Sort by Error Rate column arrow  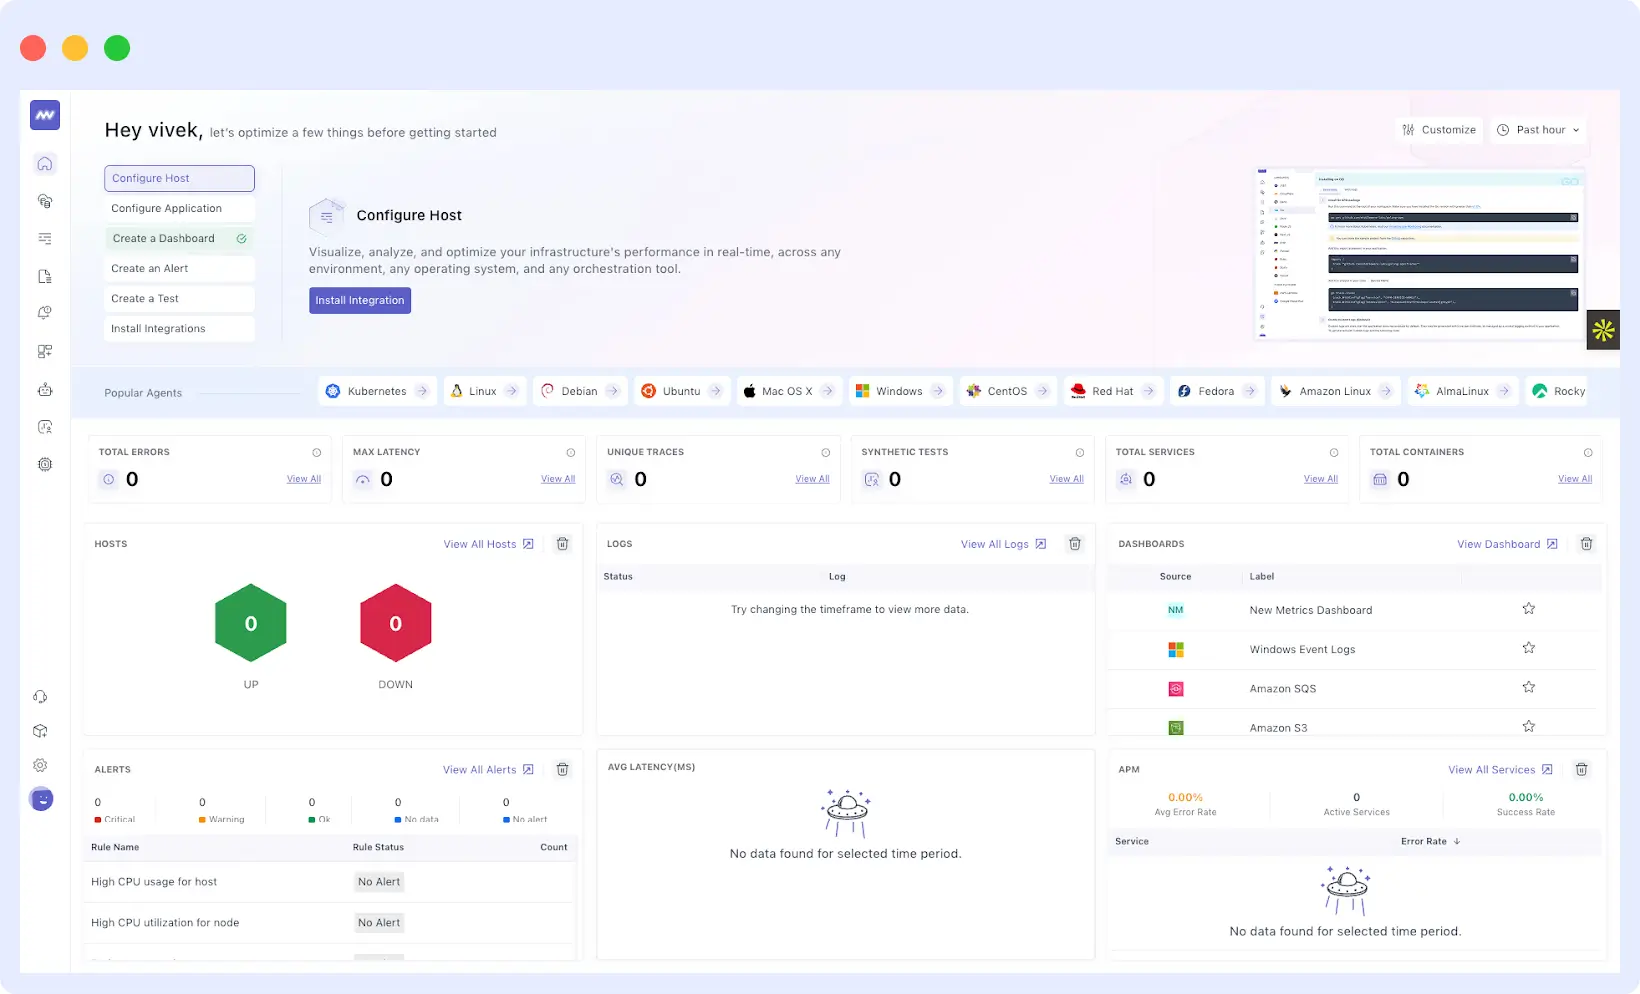pyautogui.click(x=1457, y=841)
